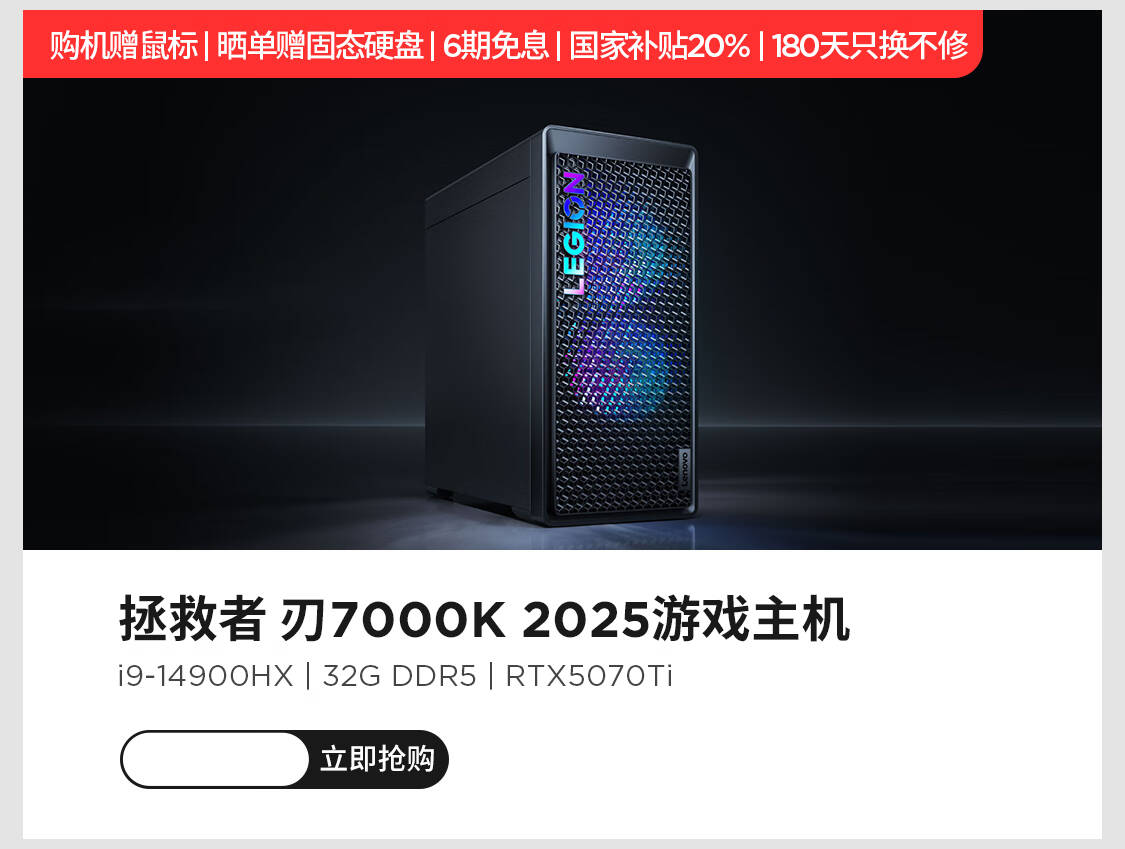The image size is (1125, 849).
Task: Click the 180天只换不修 warranty offer
Action: point(870,46)
